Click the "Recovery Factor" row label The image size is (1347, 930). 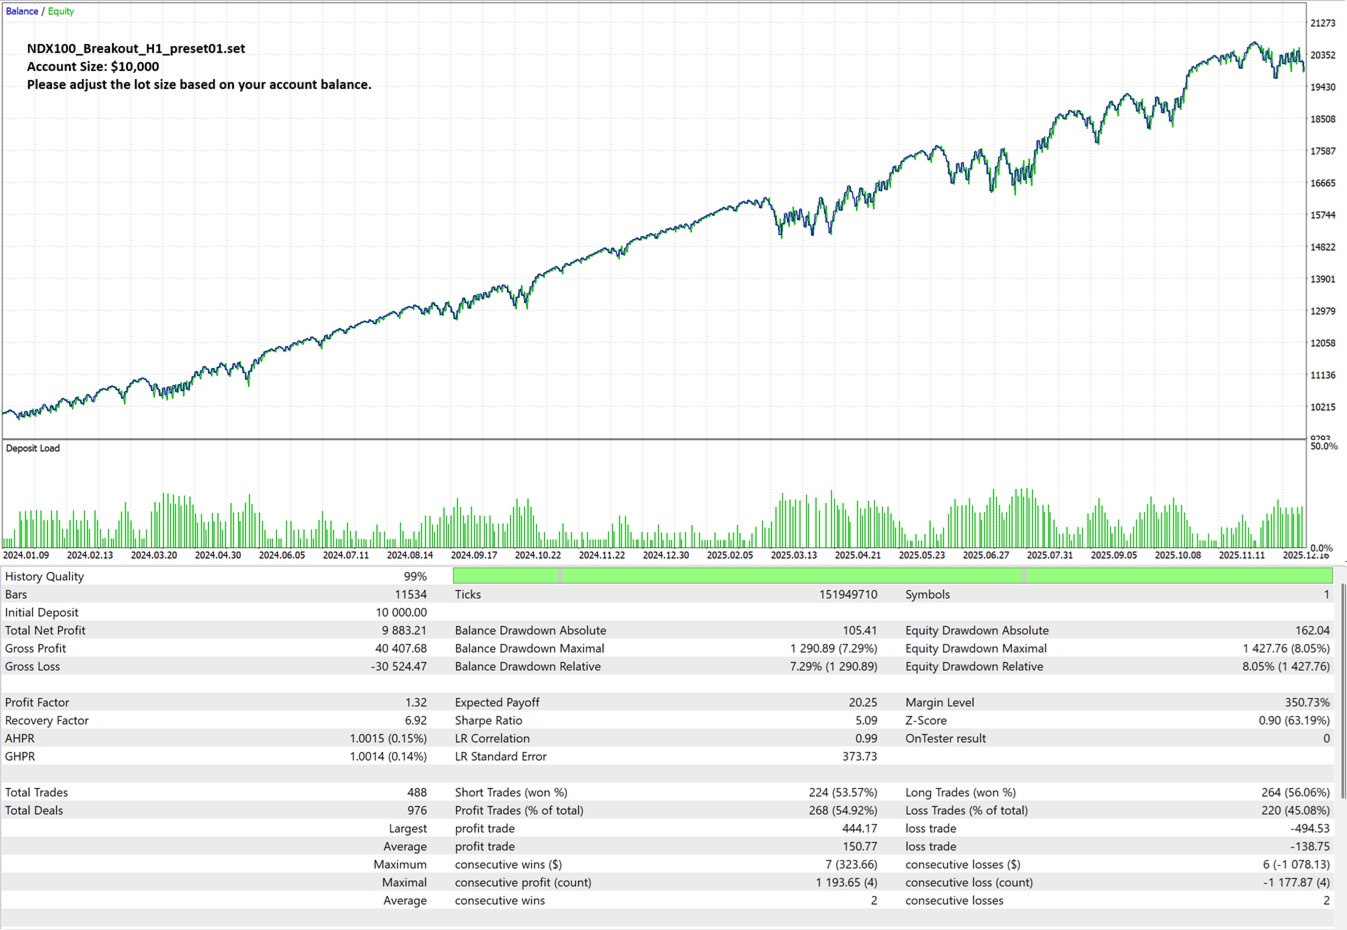point(47,720)
